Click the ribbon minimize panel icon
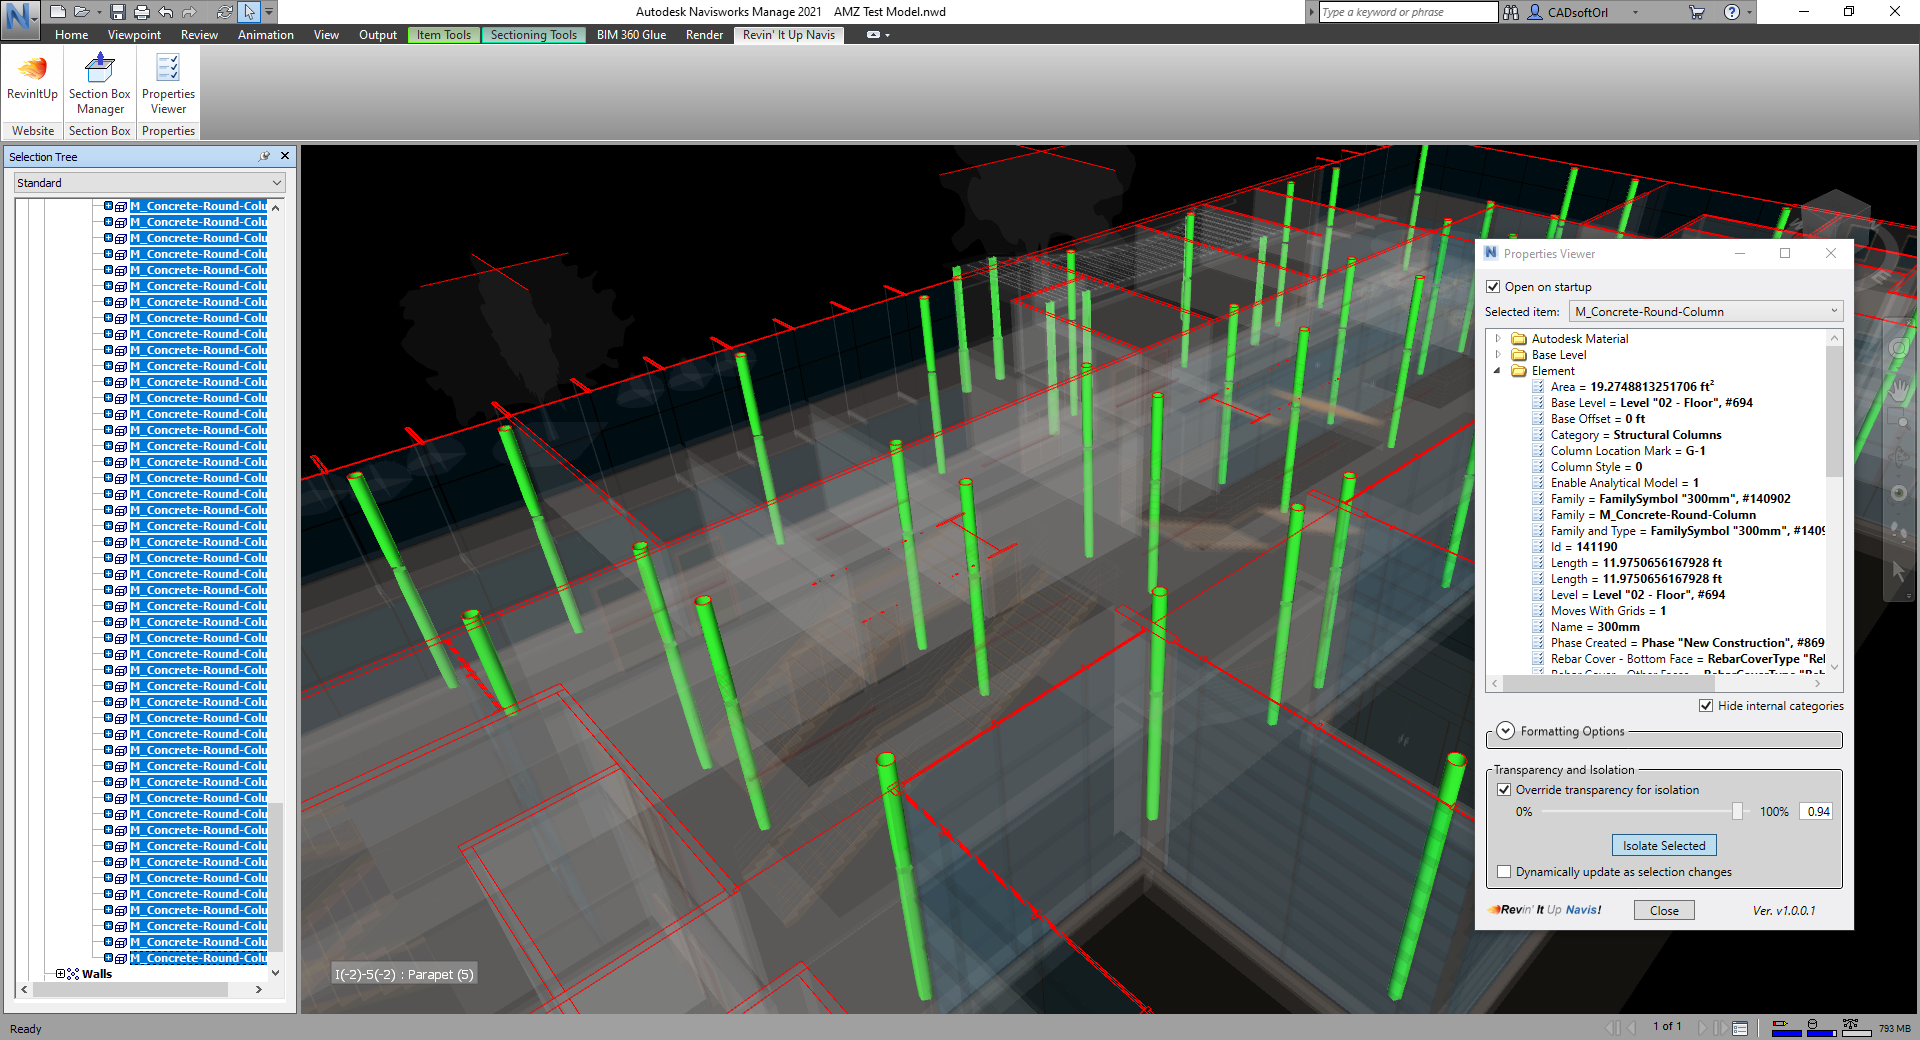This screenshot has width=1920, height=1040. (873, 35)
